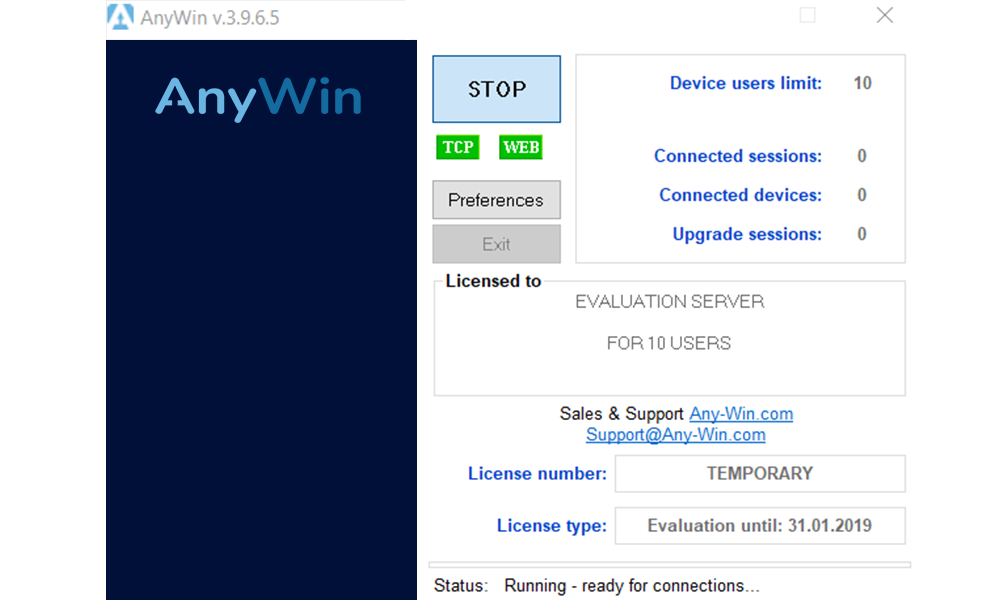Click the green WEB status indicator

pyautogui.click(x=521, y=147)
